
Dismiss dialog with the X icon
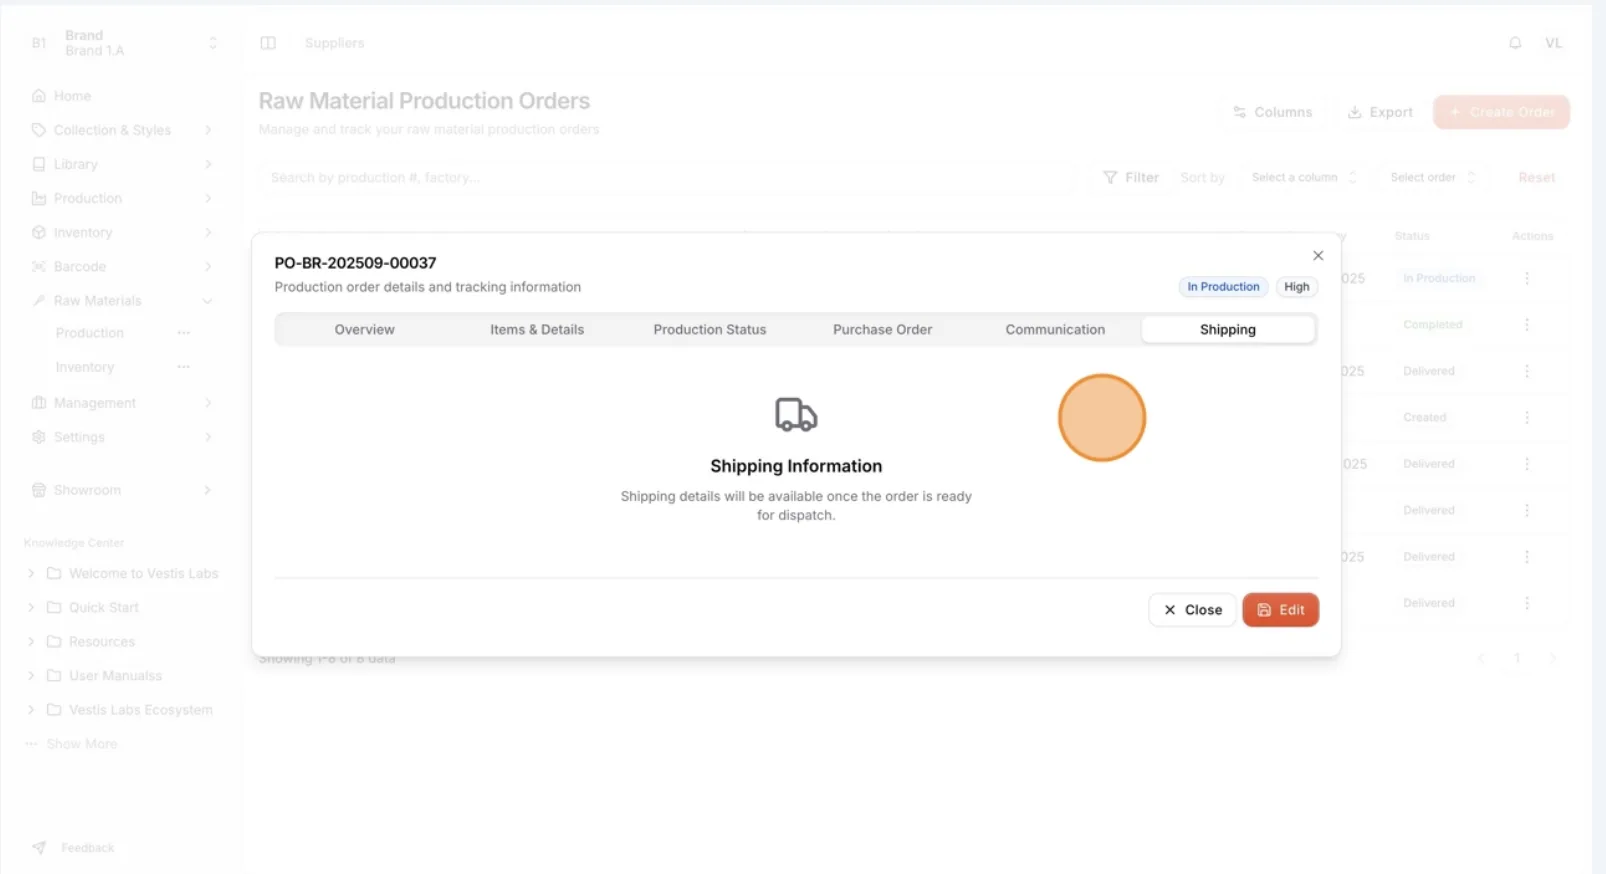click(x=1318, y=256)
